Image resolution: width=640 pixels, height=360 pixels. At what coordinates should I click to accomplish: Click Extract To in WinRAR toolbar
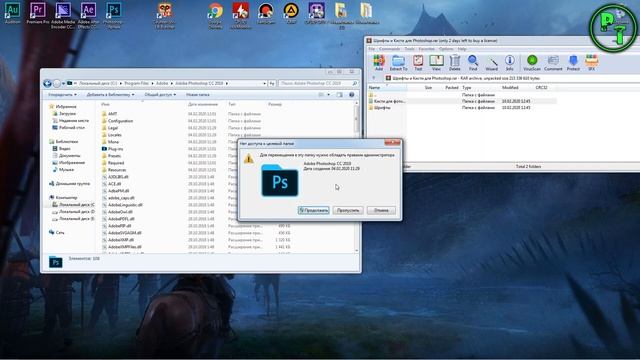click(x=398, y=63)
